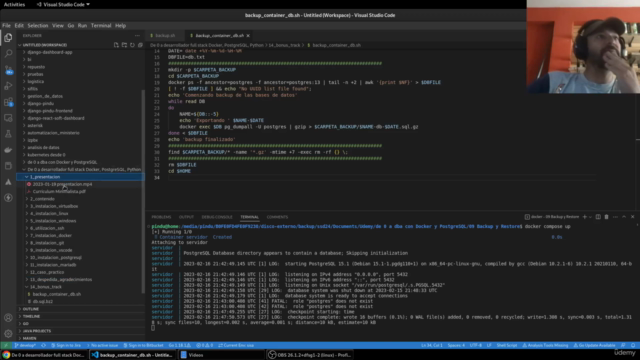640x360 pixels.
Task: Create a new file in explorer
Action: tap(116, 45)
